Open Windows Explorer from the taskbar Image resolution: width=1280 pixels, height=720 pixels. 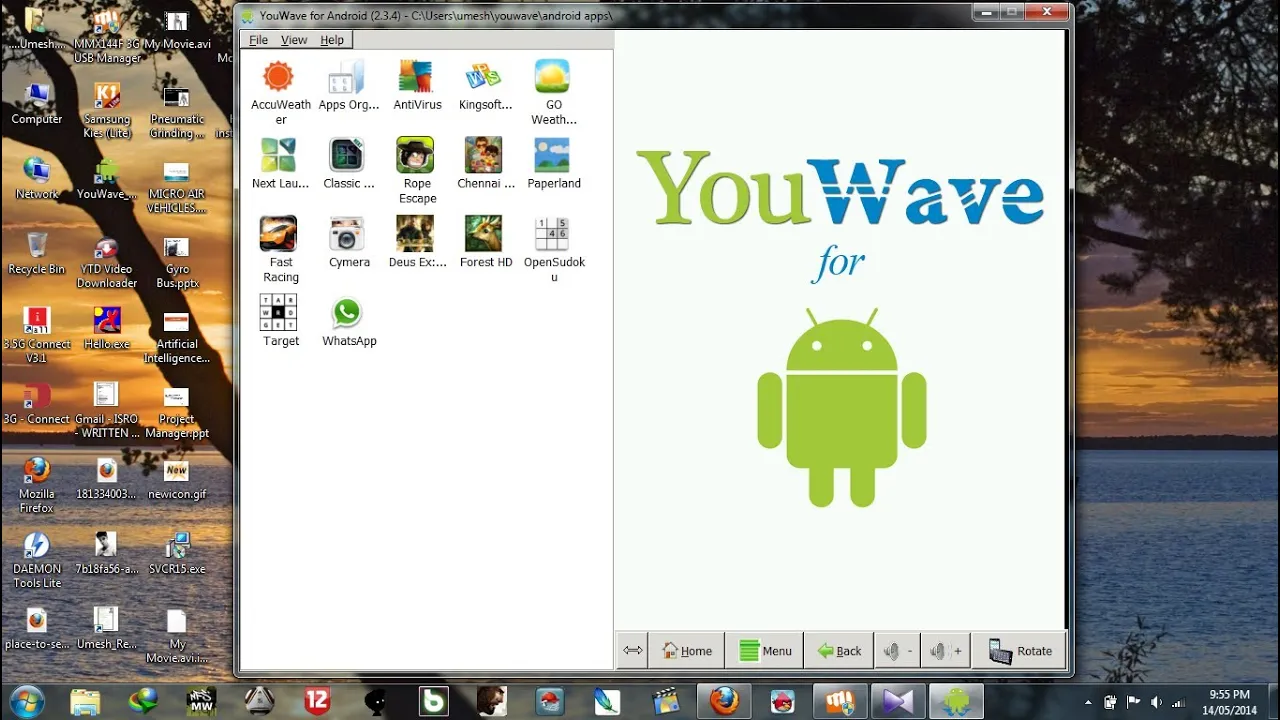point(85,701)
